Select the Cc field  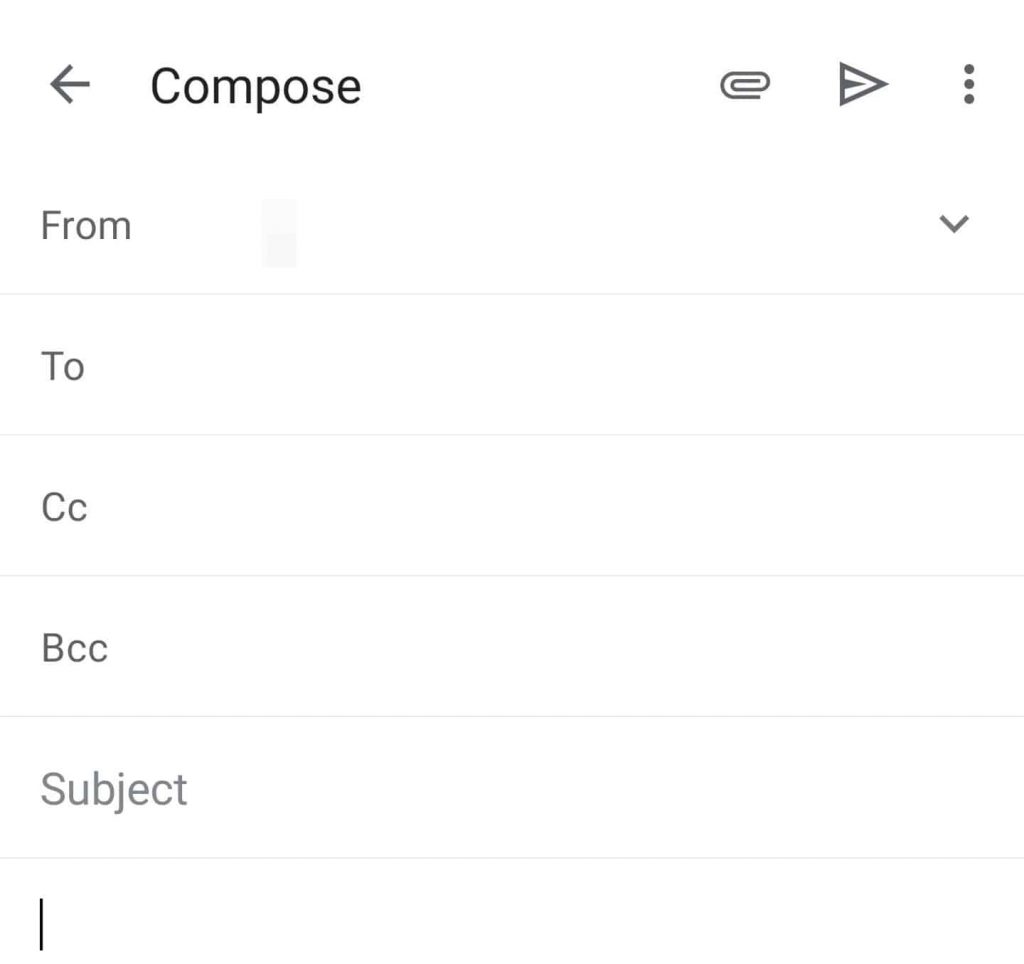tap(400, 507)
